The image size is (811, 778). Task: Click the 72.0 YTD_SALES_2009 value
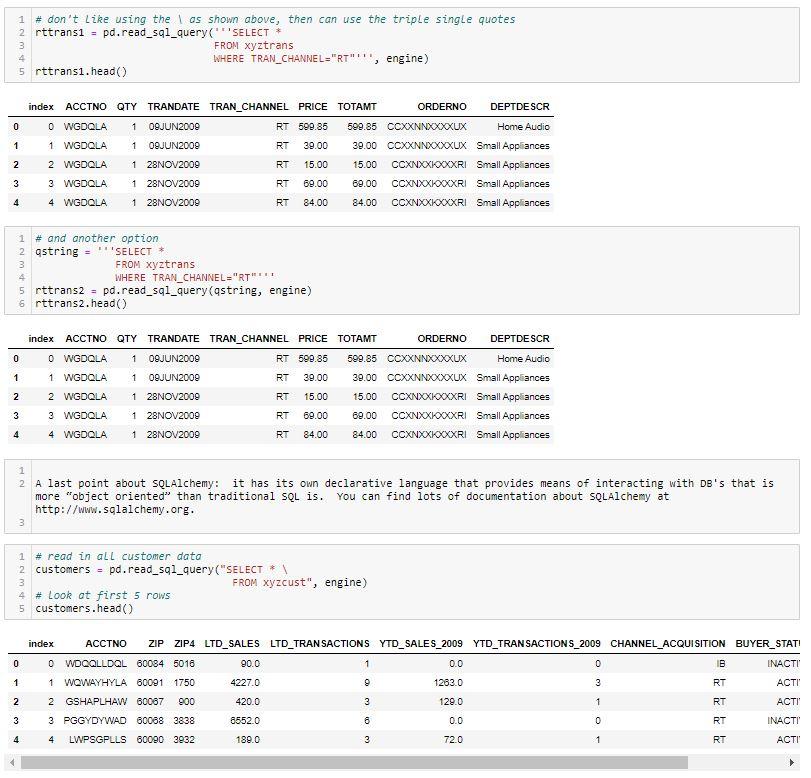click(x=454, y=740)
